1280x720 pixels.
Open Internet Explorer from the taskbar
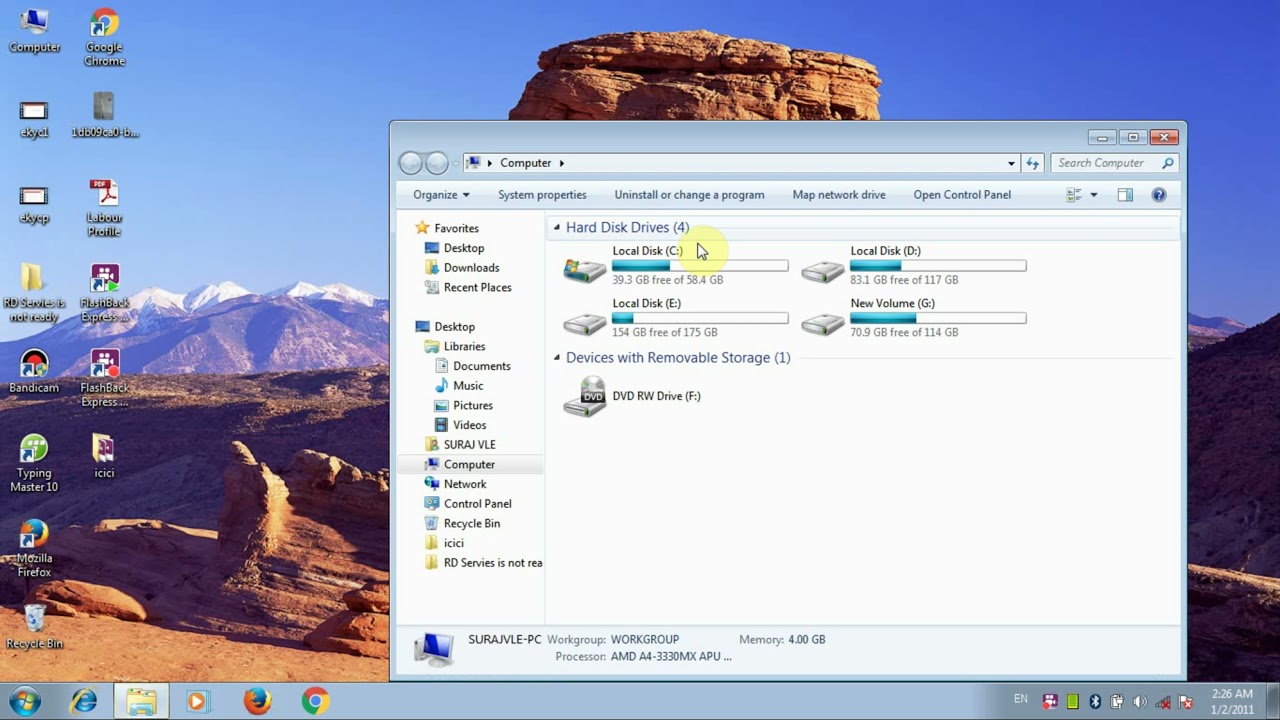tap(83, 701)
